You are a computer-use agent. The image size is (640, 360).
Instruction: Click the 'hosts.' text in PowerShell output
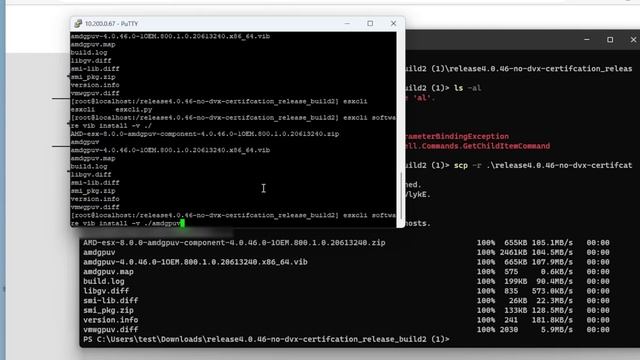point(418,223)
